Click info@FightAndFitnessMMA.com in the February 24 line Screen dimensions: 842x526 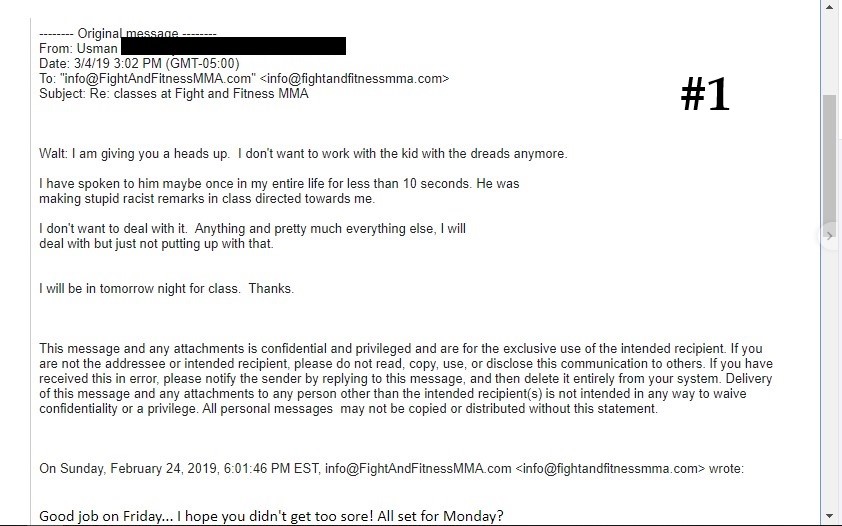(418, 469)
